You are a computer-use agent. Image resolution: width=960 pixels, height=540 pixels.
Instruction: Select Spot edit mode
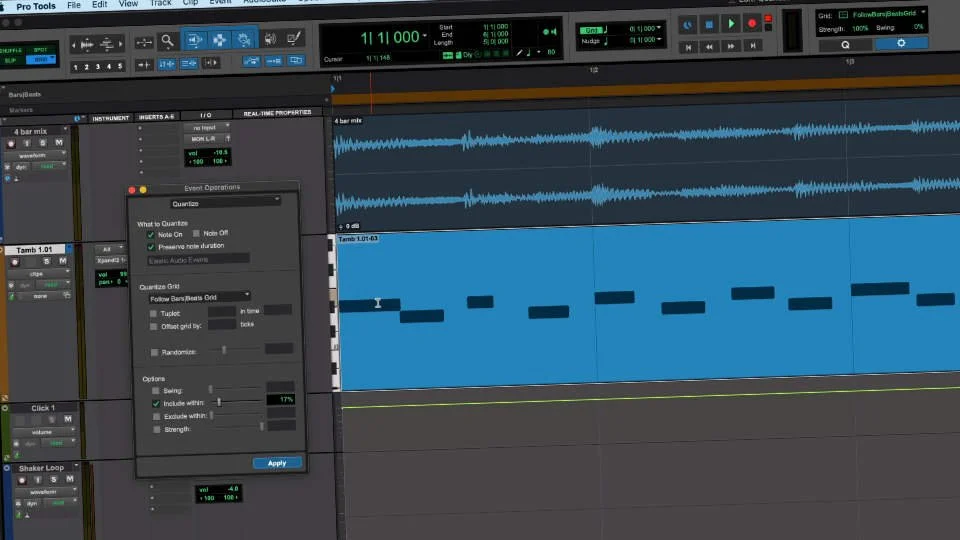click(x=40, y=50)
